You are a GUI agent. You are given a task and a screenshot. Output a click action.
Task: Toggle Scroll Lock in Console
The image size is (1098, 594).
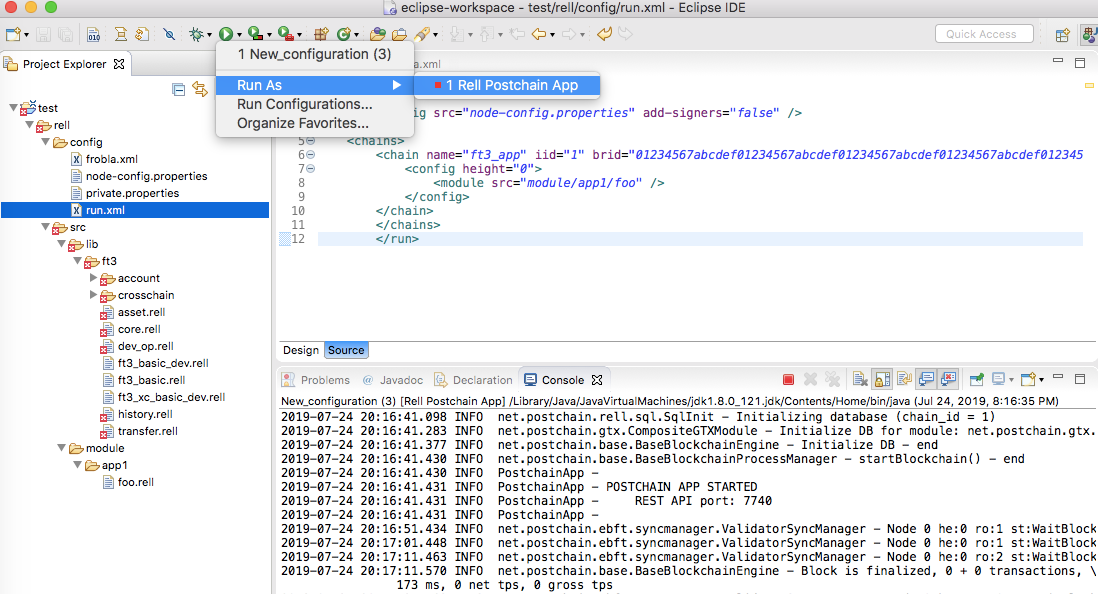(x=882, y=380)
